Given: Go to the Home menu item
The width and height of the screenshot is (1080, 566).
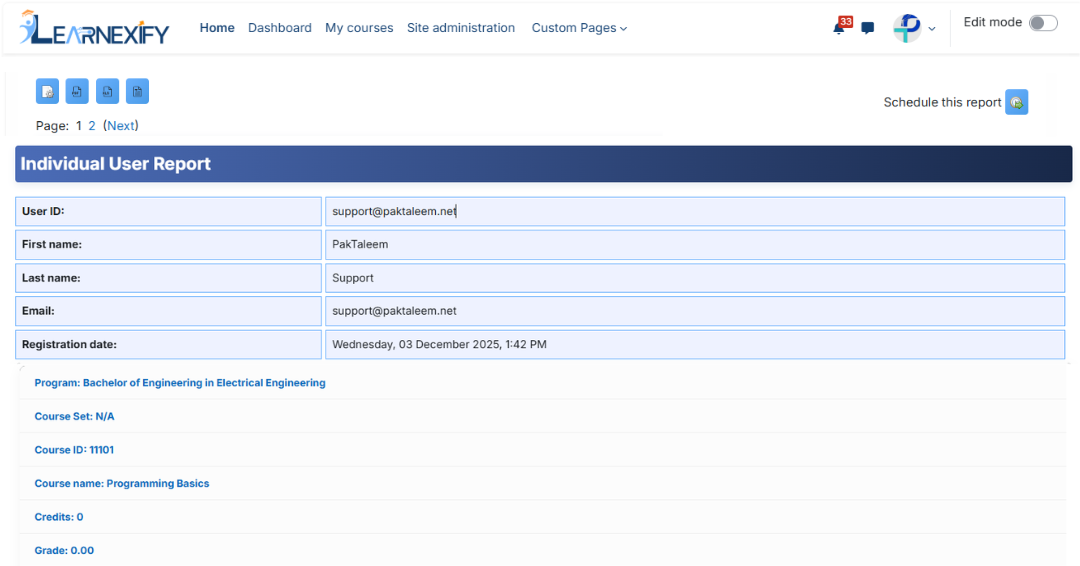Looking at the screenshot, I should tap(217, 28).
